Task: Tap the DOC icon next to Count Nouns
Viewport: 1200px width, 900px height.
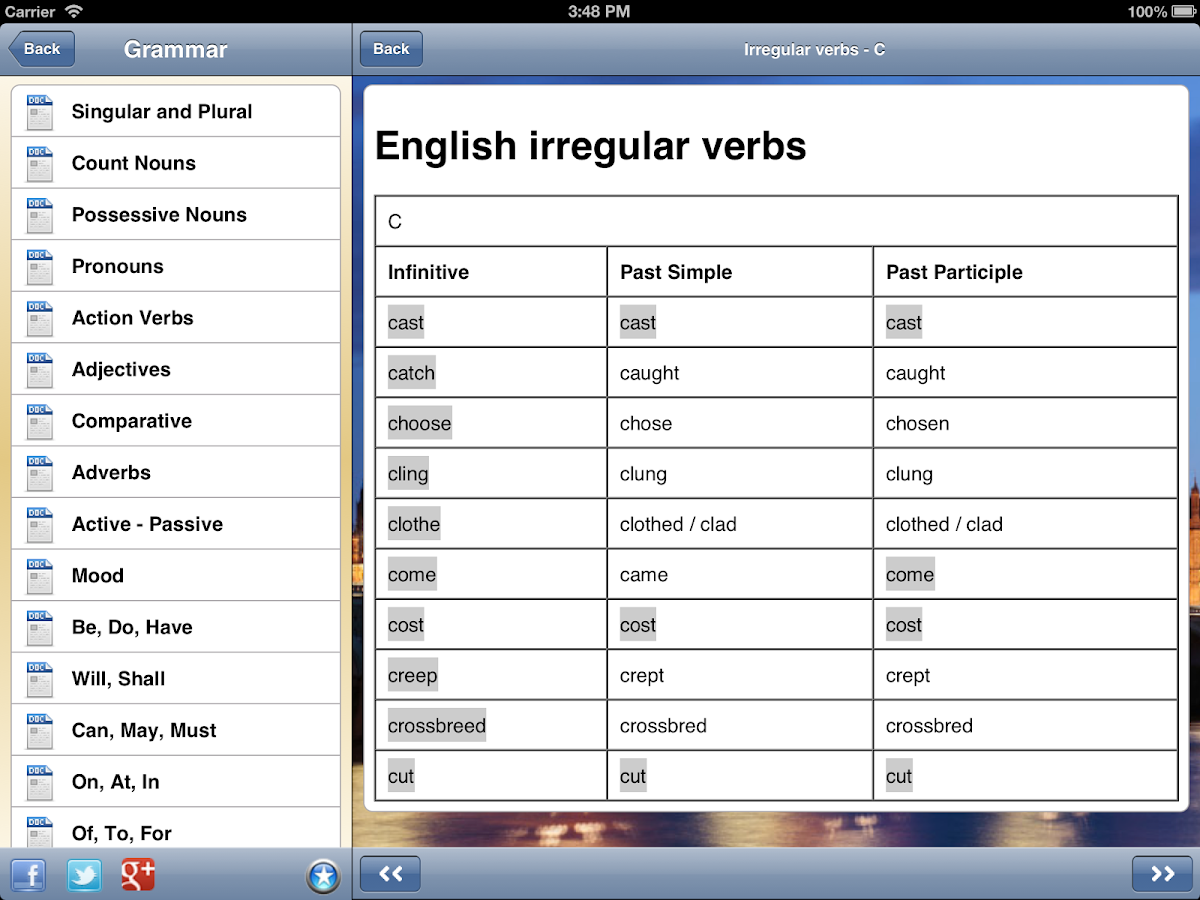Action: click(x=39, y=163)
